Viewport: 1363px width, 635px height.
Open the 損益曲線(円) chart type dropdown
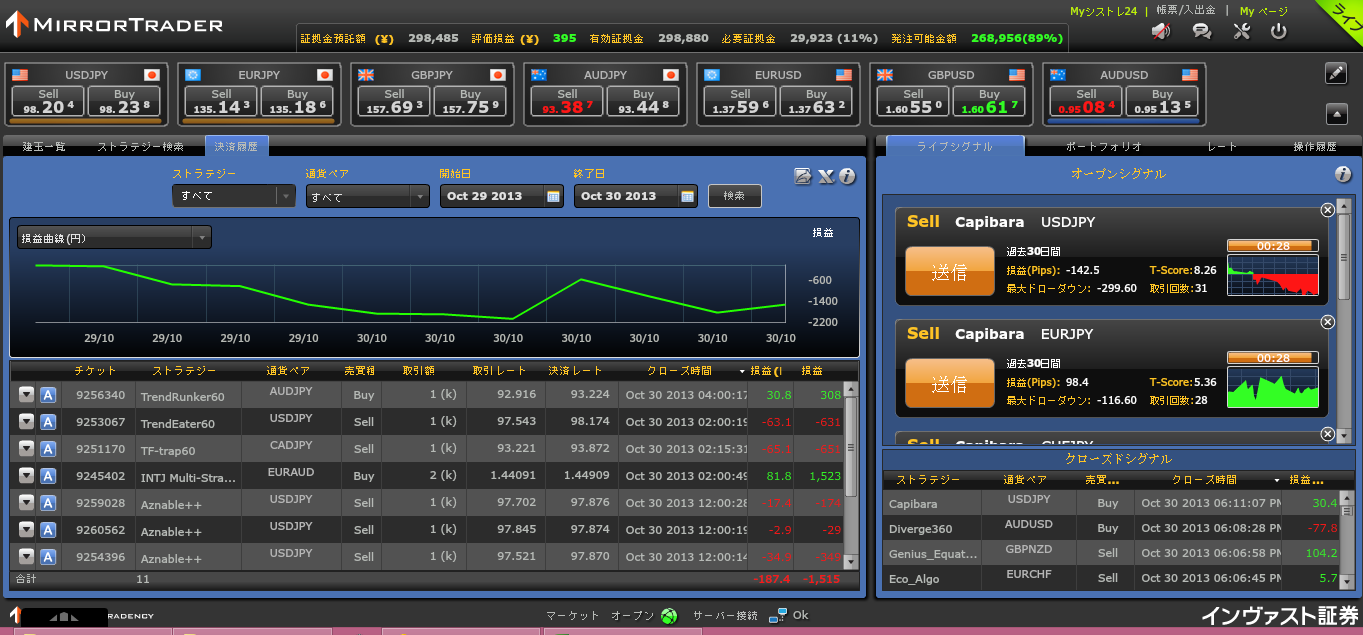(x=114, y=237)
